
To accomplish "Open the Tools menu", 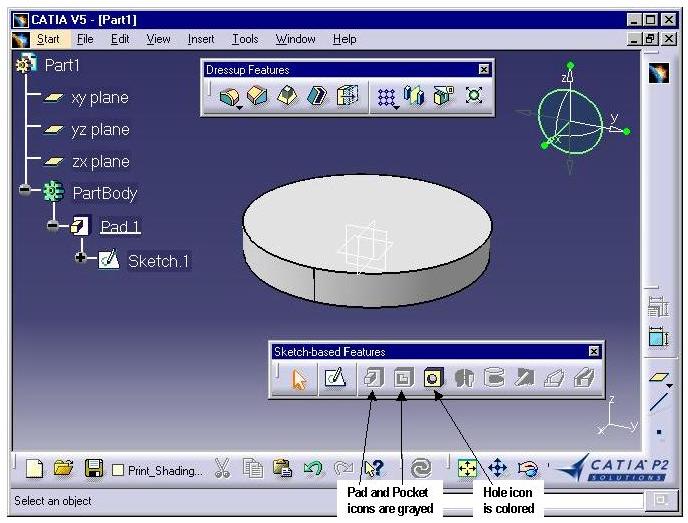I will tap(245, 39).
